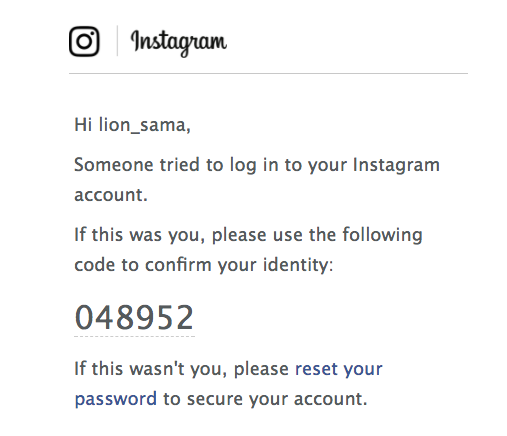Viewport: 507px width, 436px height.
Task: Click the Instagram script wordmark
Action: (x=179, y=43)
